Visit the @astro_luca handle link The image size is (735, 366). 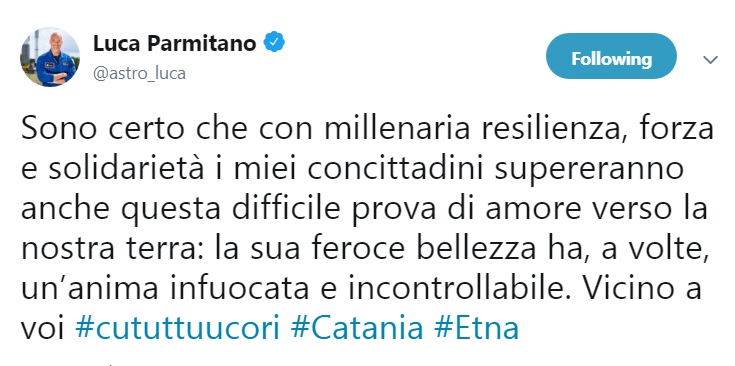pos(139,74)
